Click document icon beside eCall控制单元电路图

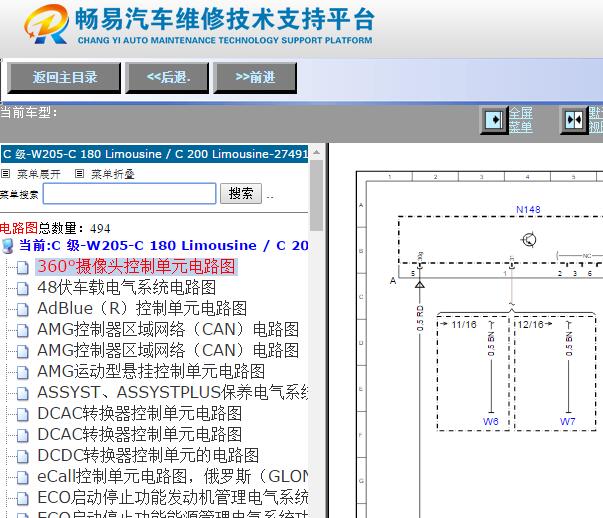pos(23,478)
